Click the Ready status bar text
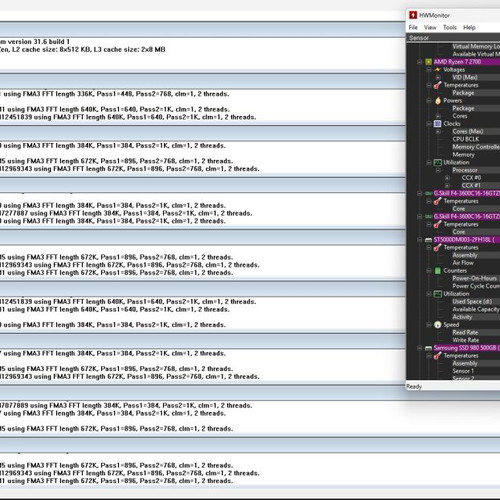The image size is (500, 500). [x=414, y=386]
